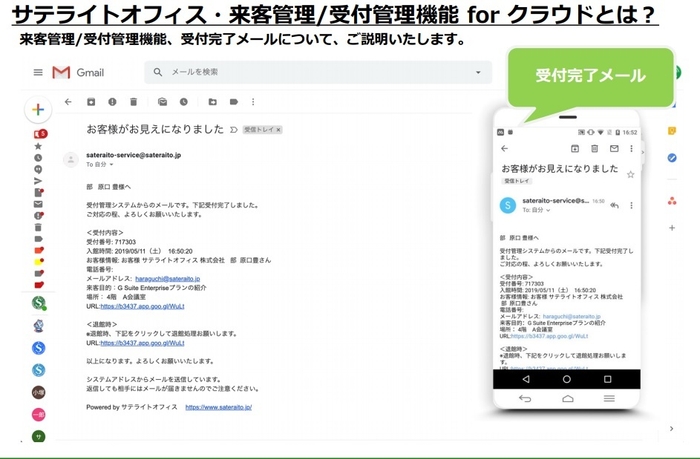Click pink 一郎 contact avatar in sidebar
700x459 pixels.
tap(38, 415)
